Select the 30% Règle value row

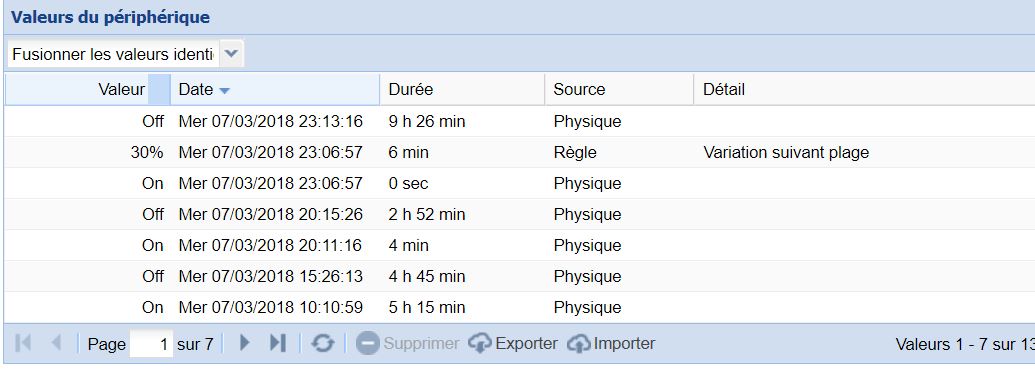tap(519, 152)
